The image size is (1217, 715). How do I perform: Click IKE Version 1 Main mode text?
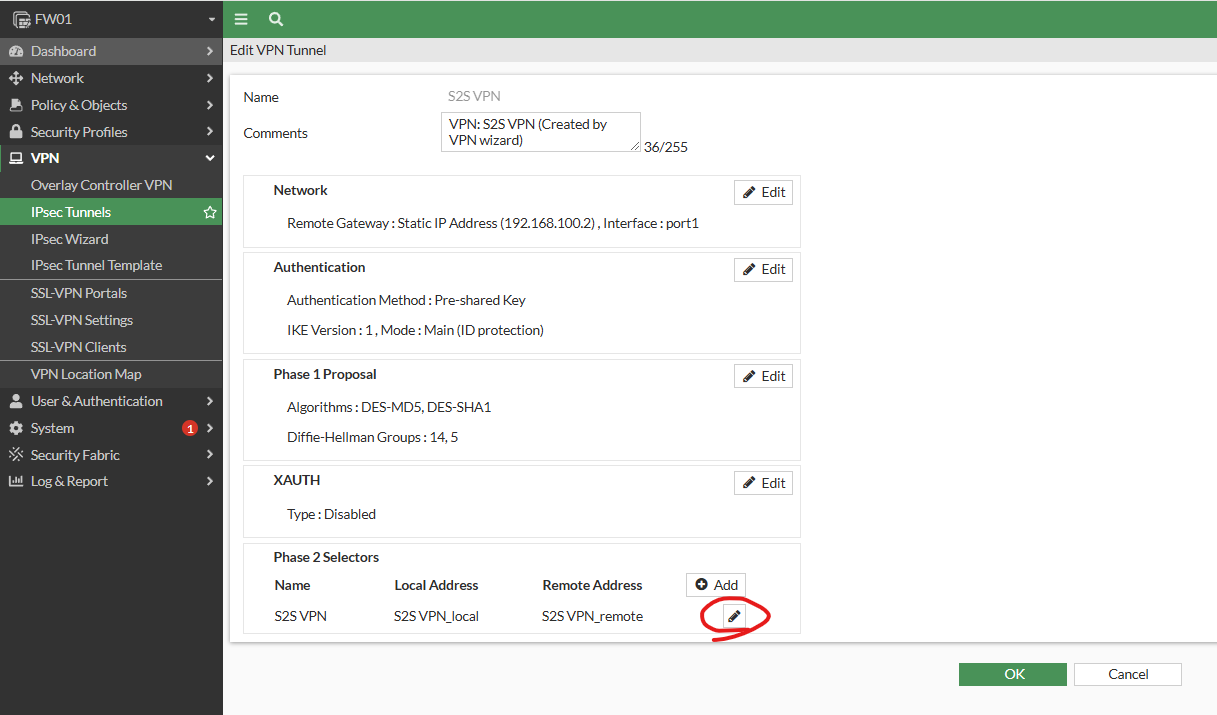tap(415, 330)
